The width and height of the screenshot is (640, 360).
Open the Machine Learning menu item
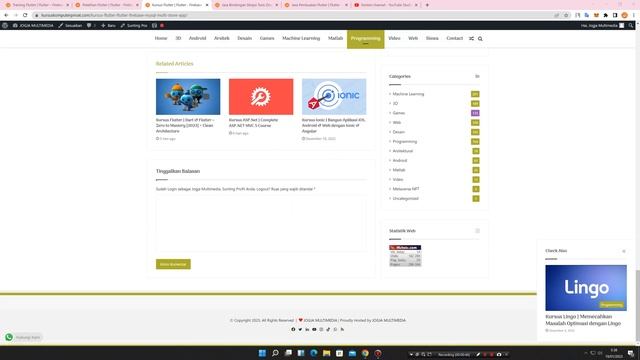pos(301,38)
